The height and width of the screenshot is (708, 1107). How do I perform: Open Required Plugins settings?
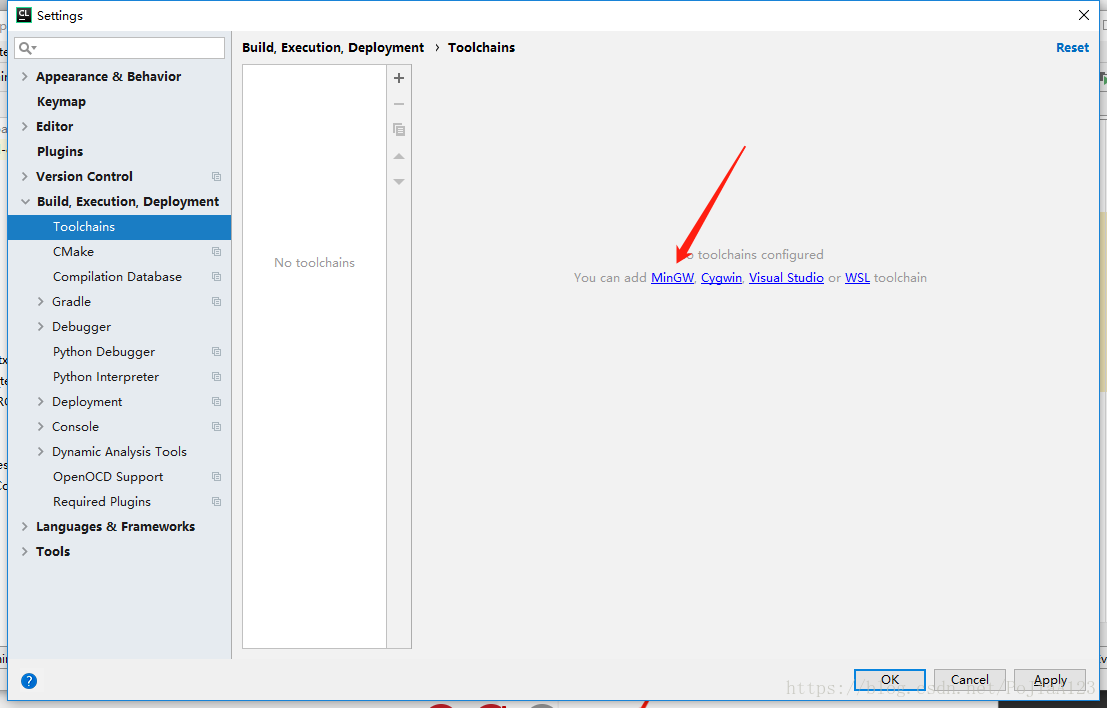[102, 502]
